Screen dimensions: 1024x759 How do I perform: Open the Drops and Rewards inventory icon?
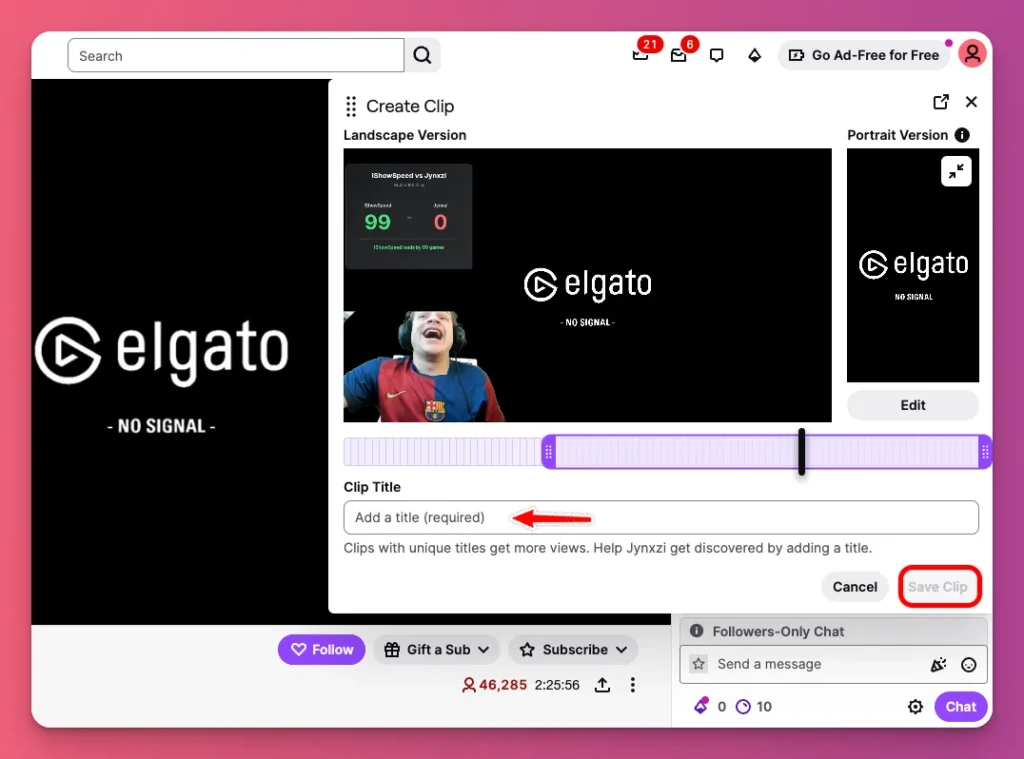coord(754,55)
